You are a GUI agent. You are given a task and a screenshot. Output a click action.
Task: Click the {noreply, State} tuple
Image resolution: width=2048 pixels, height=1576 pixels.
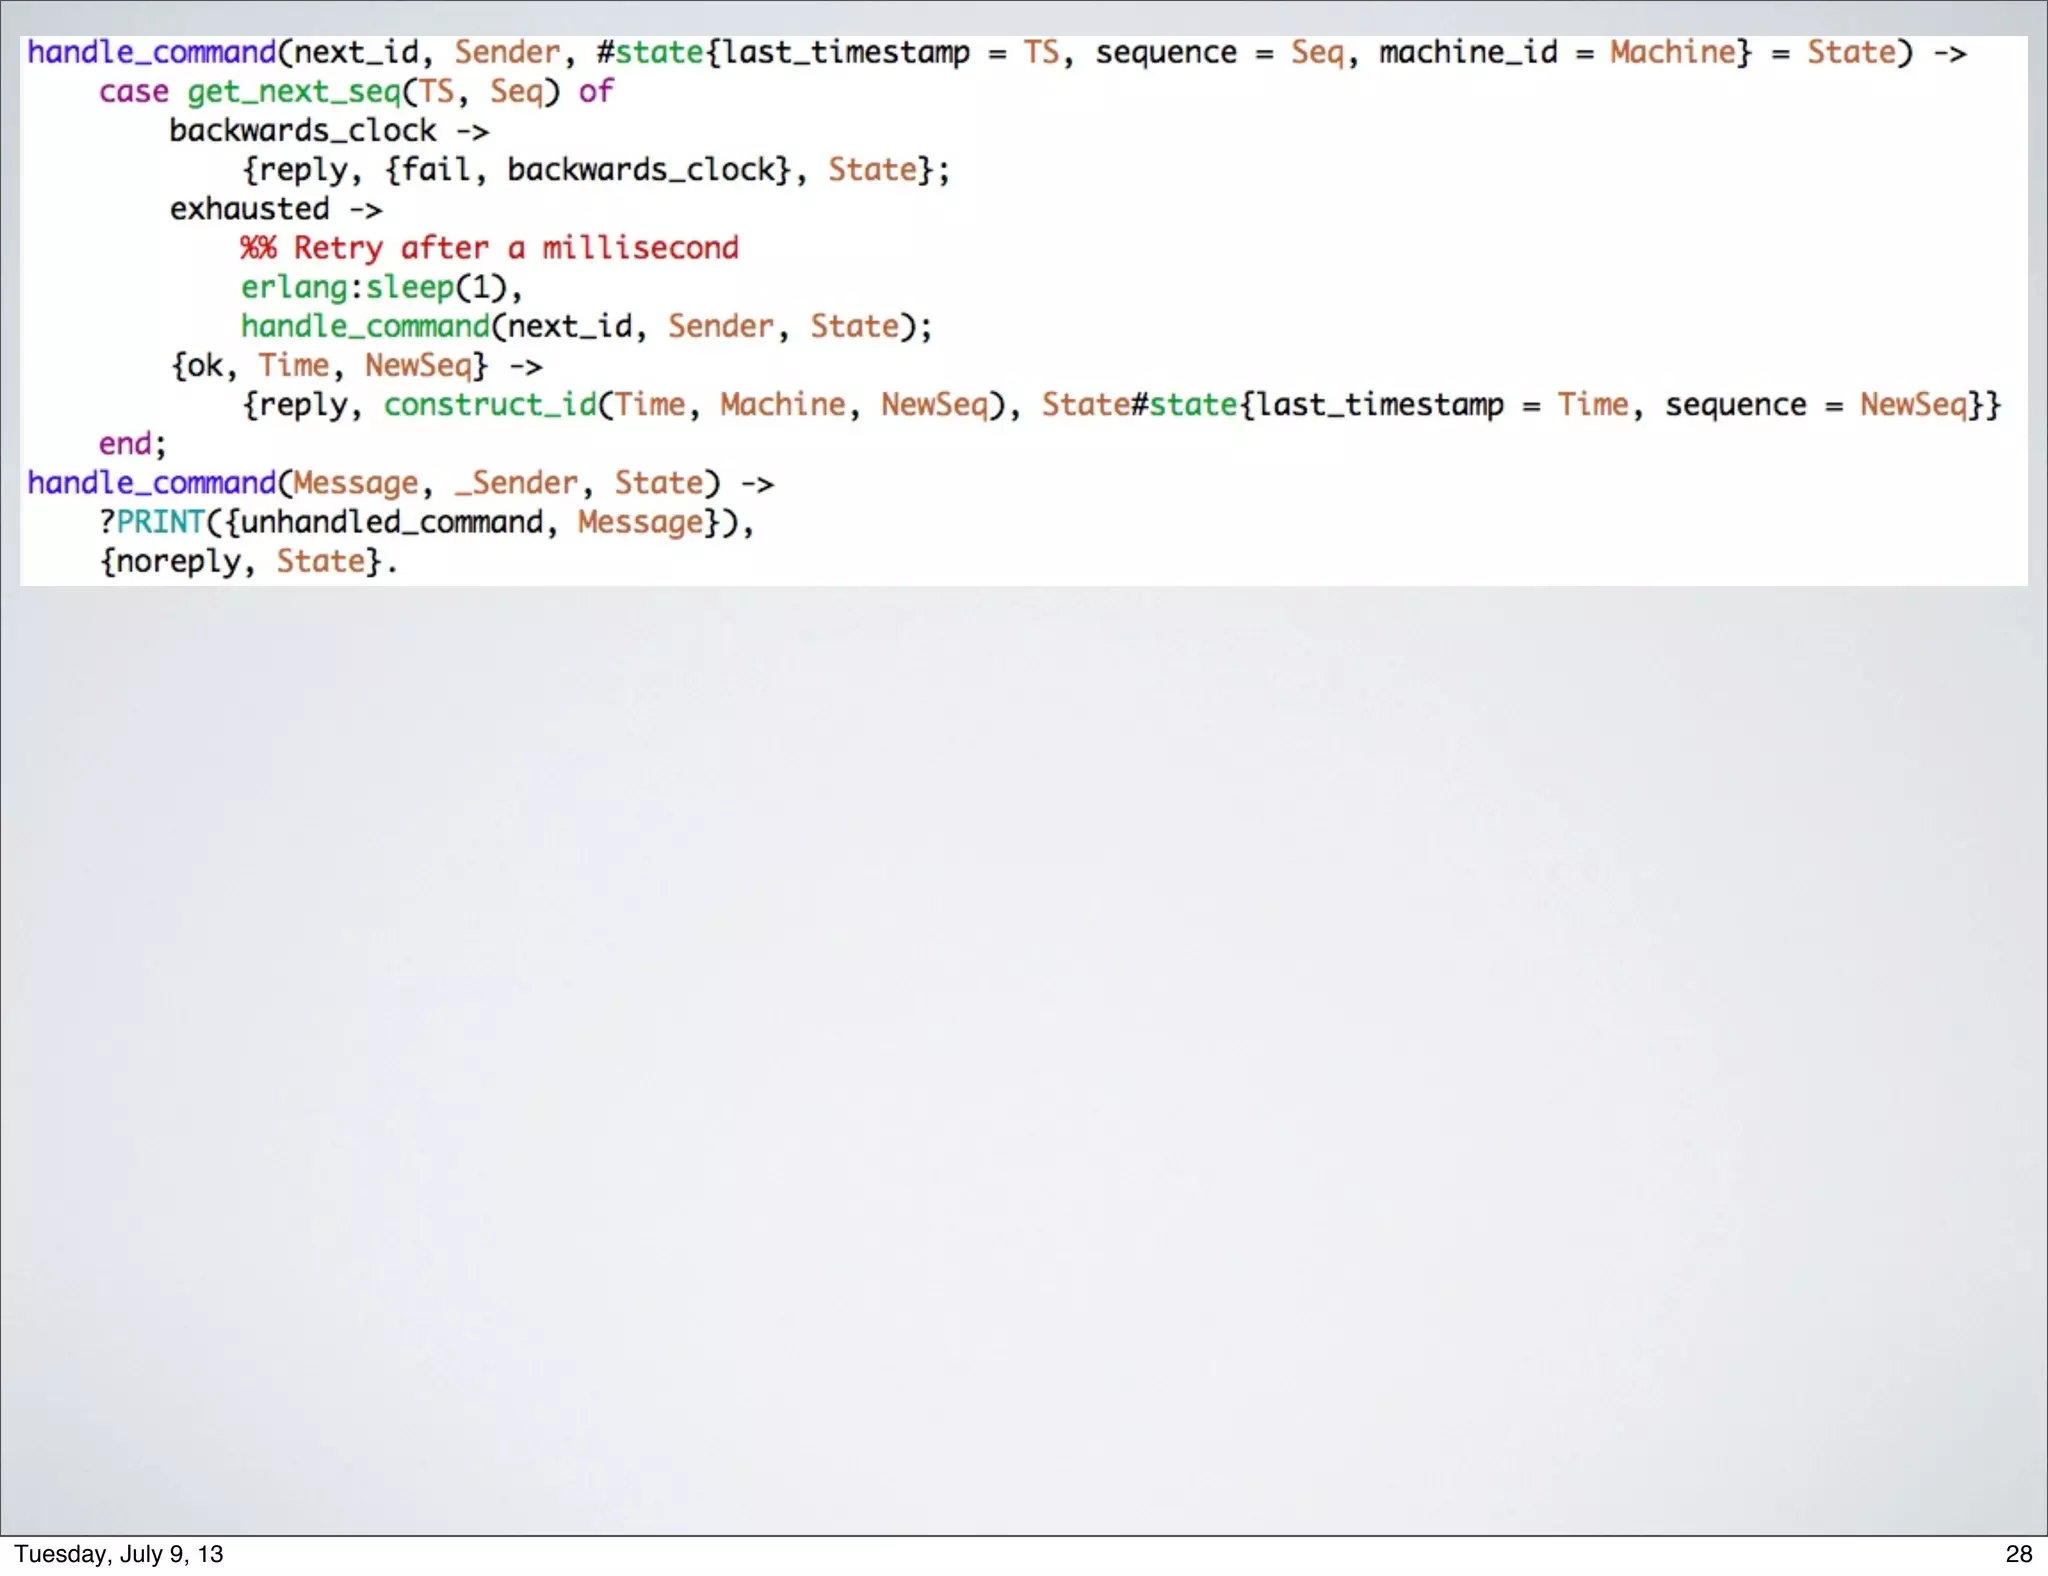pyautogui.click(x=240, y=561)
